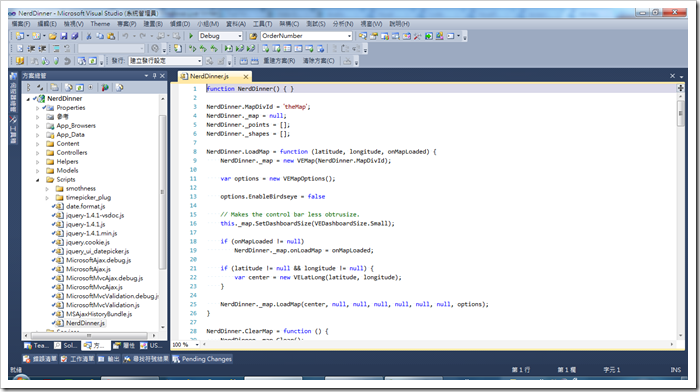
Task: Click the New Project toolbar icon
Action: [x=20, y=36]
